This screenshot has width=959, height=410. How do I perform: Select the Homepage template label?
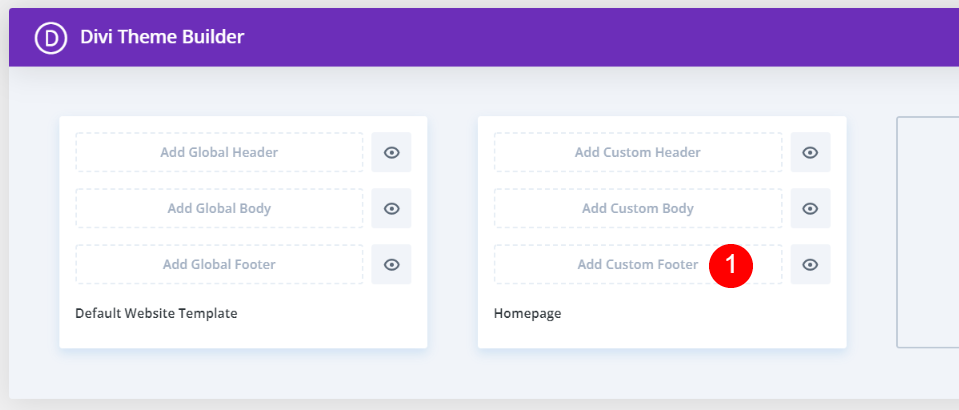tap(527, 314)
